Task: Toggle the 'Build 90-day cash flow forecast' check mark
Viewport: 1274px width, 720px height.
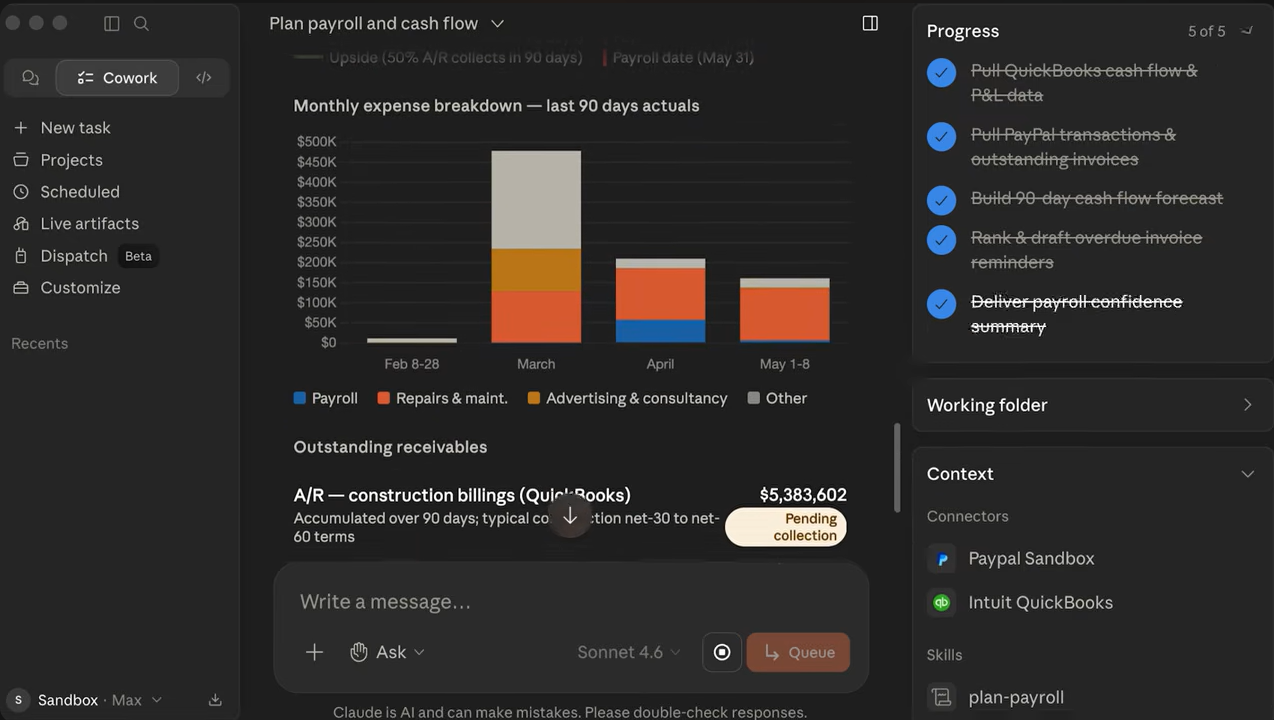Action: [941, 200]
